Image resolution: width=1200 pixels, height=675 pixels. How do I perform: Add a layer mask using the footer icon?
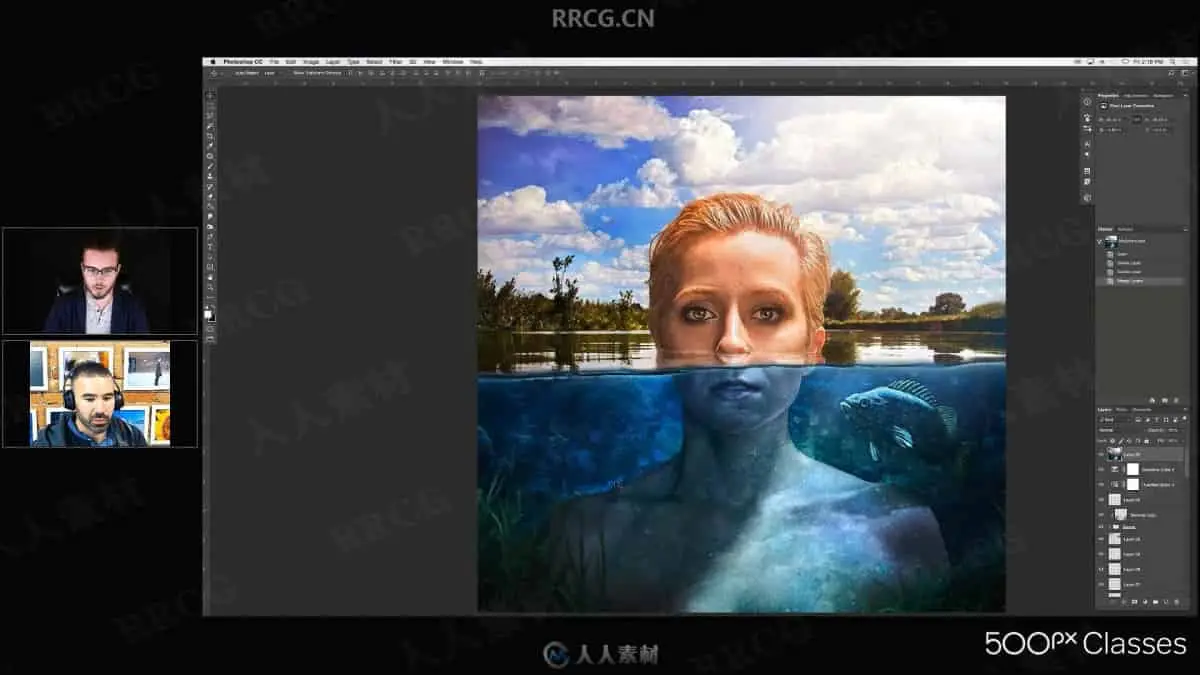[1134, 602]
